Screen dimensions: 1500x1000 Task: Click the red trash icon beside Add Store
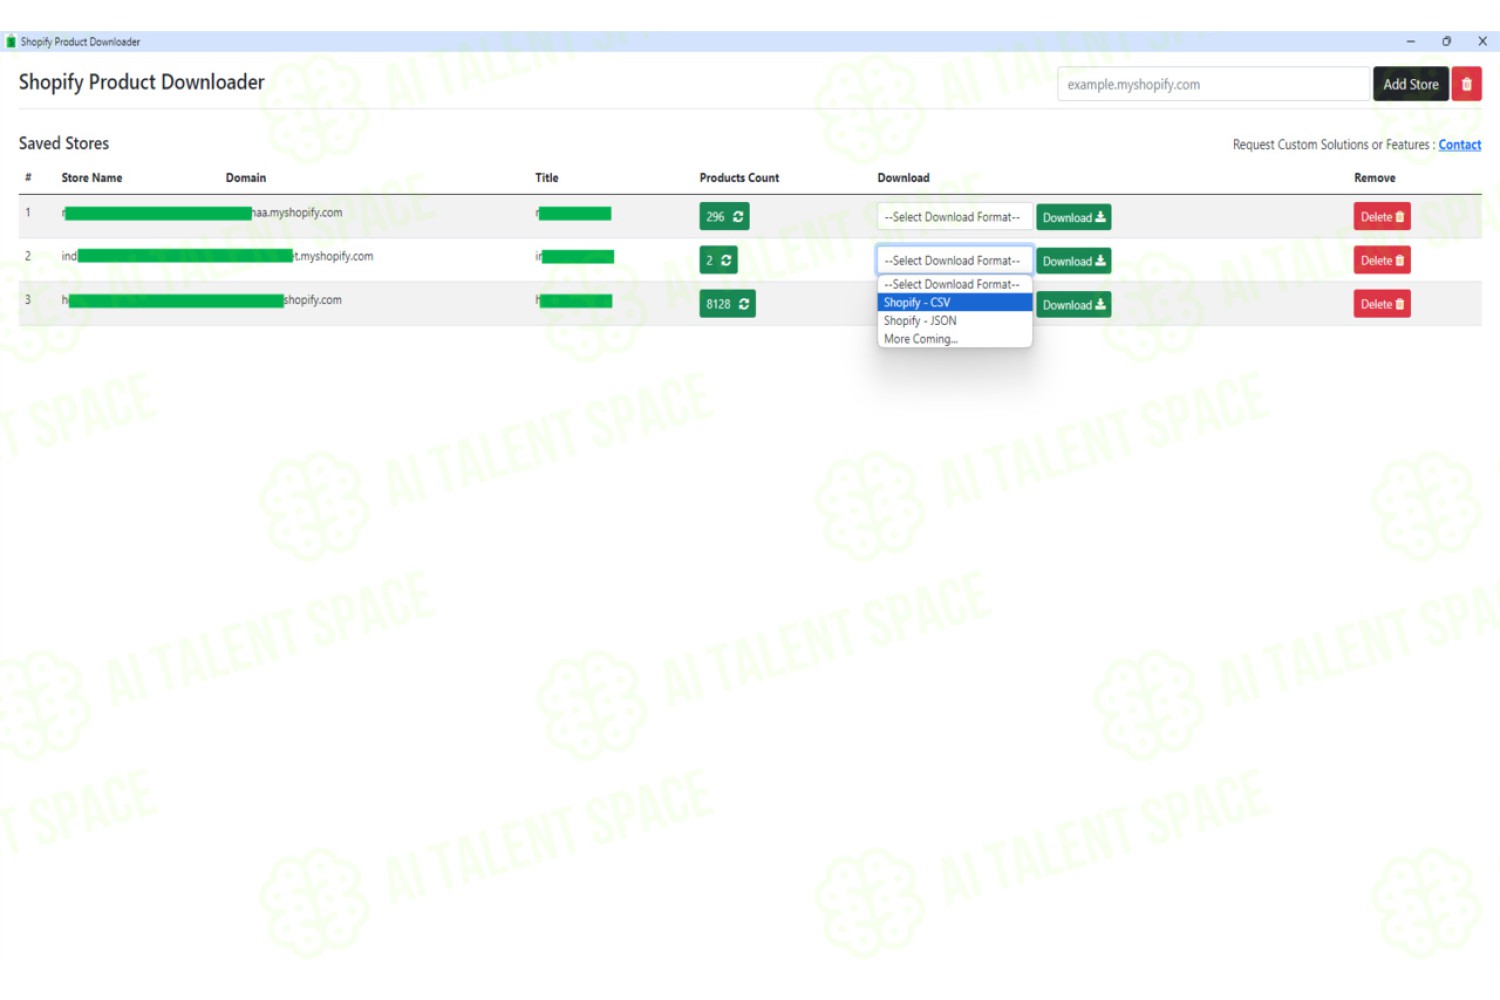pyautogui.click(x=1466, y=84)
